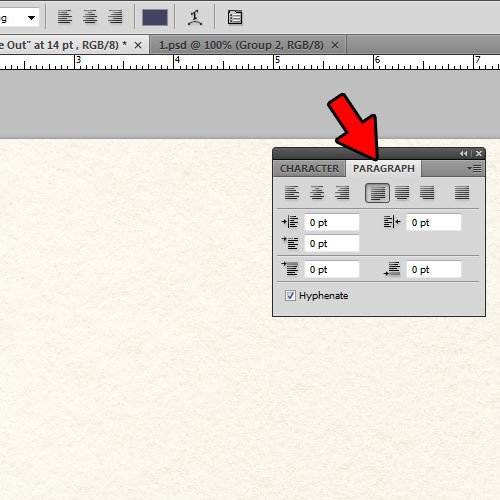This screenshot has width=500, height=500.
Task: Toggle the Character and Paragraph panels icon
Action: click(x=235, y=17)
